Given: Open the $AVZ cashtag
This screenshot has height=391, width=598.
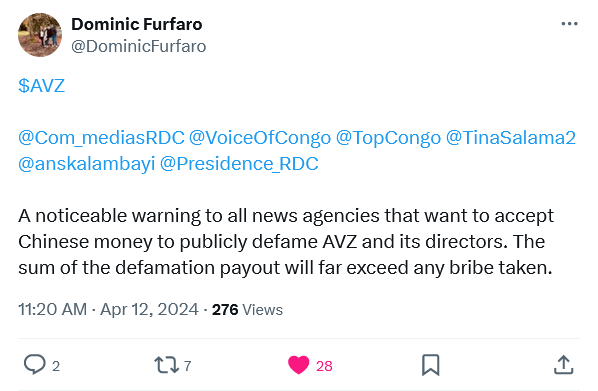Looking at the screenshot, I should [x=42, y=85].
